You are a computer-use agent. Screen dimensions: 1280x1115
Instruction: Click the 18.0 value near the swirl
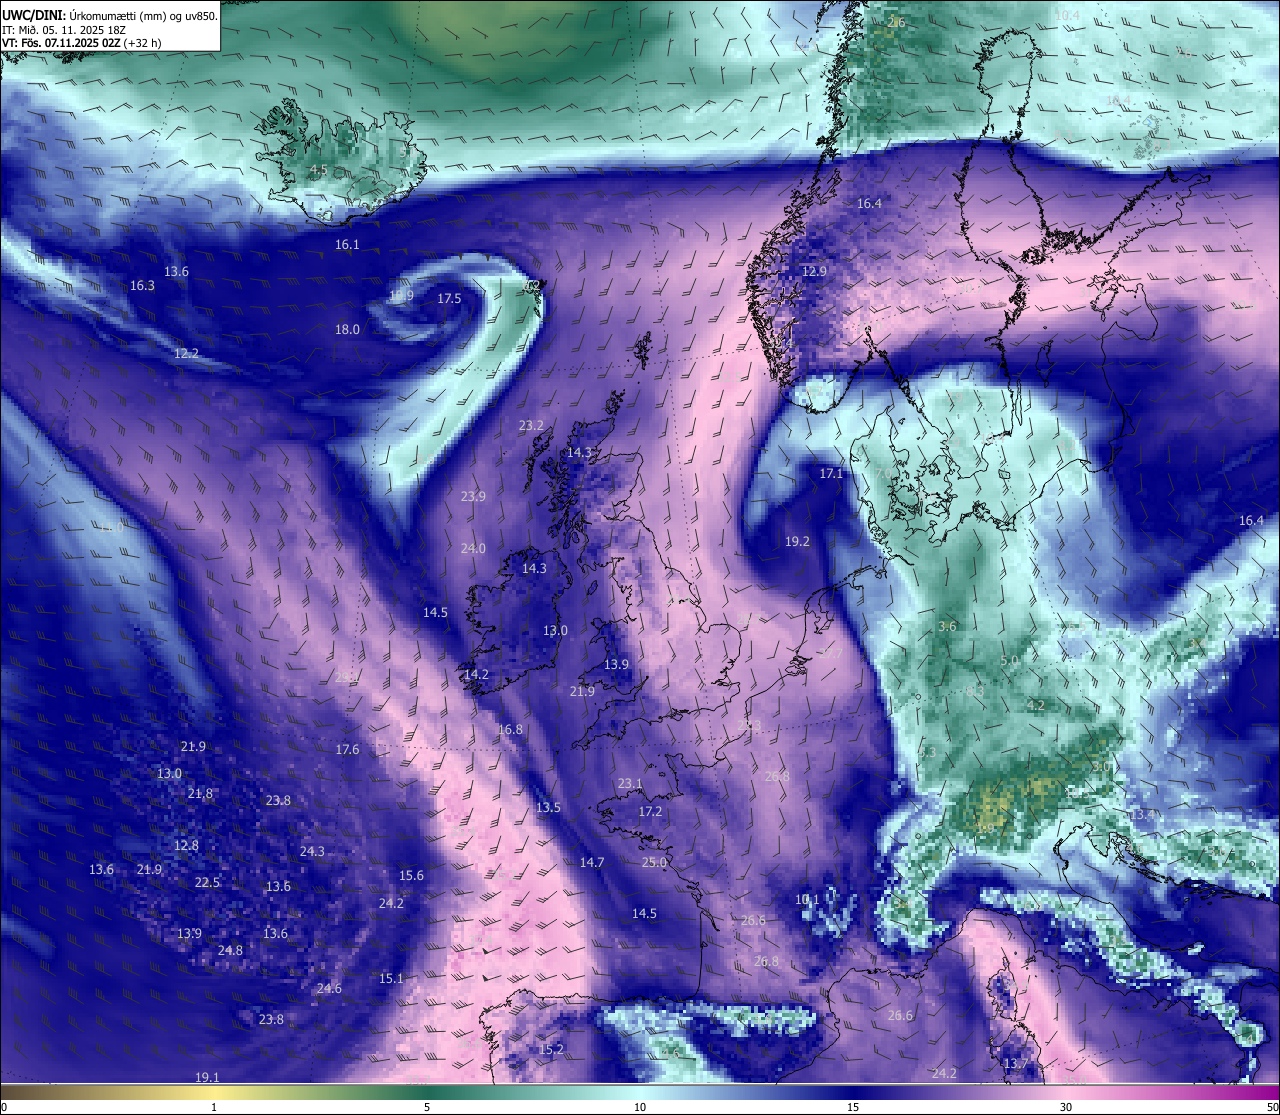[347, 329]
